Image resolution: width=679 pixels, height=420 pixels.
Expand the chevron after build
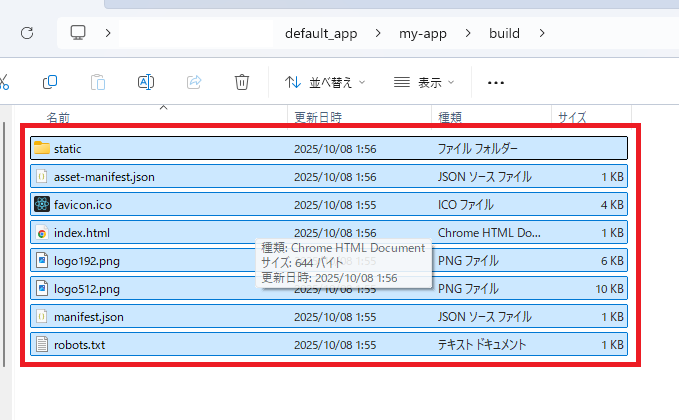tap(542, 33)
